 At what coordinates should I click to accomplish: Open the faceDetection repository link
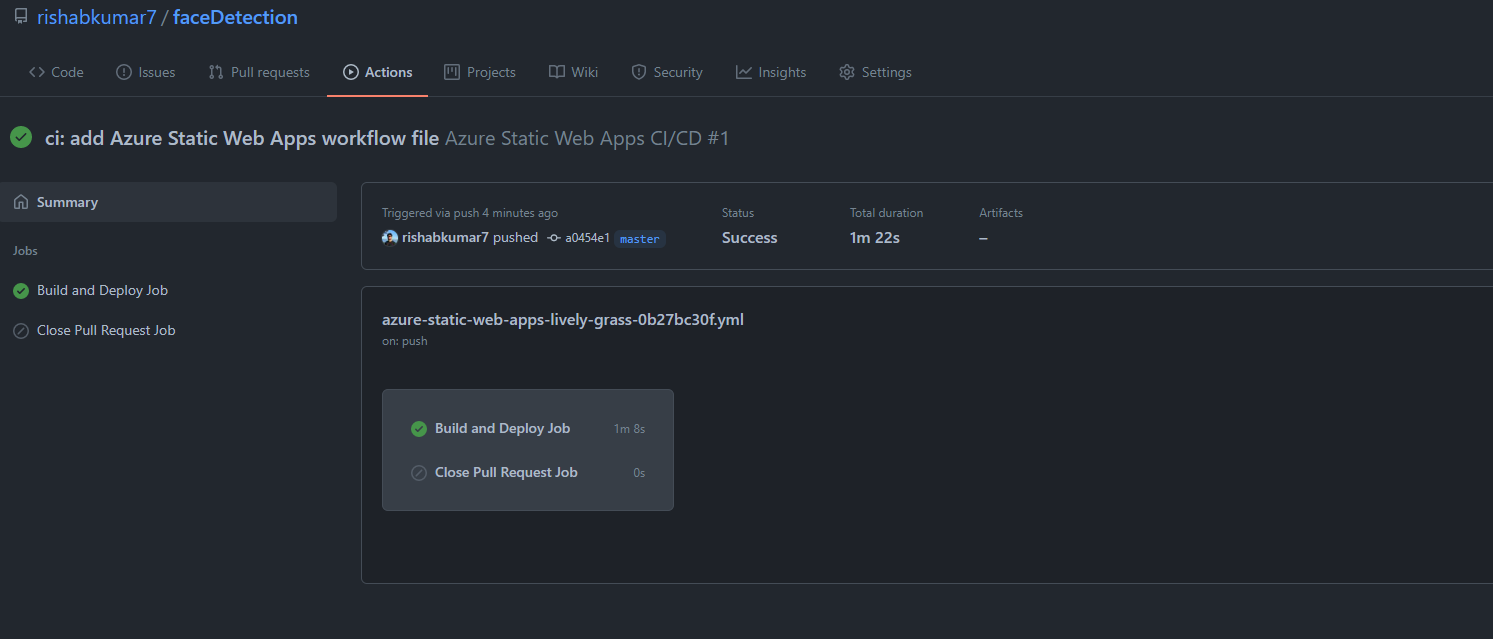(235, 17)
